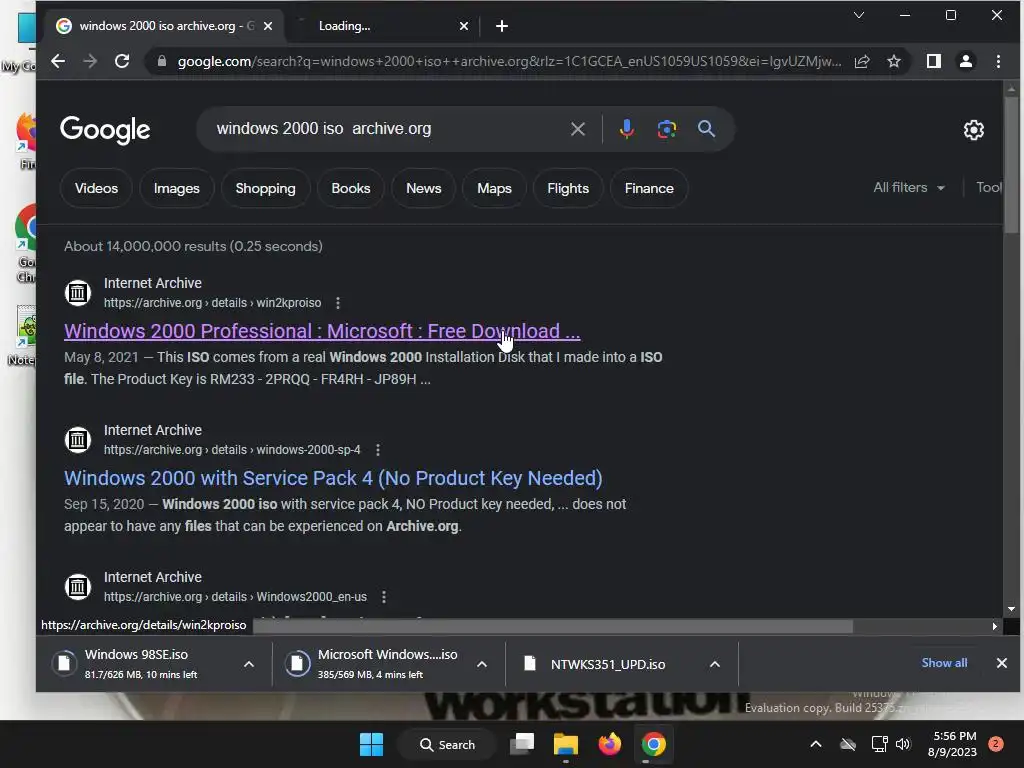
Task: Click the Google logo
Action: click(x=105, y=129)
